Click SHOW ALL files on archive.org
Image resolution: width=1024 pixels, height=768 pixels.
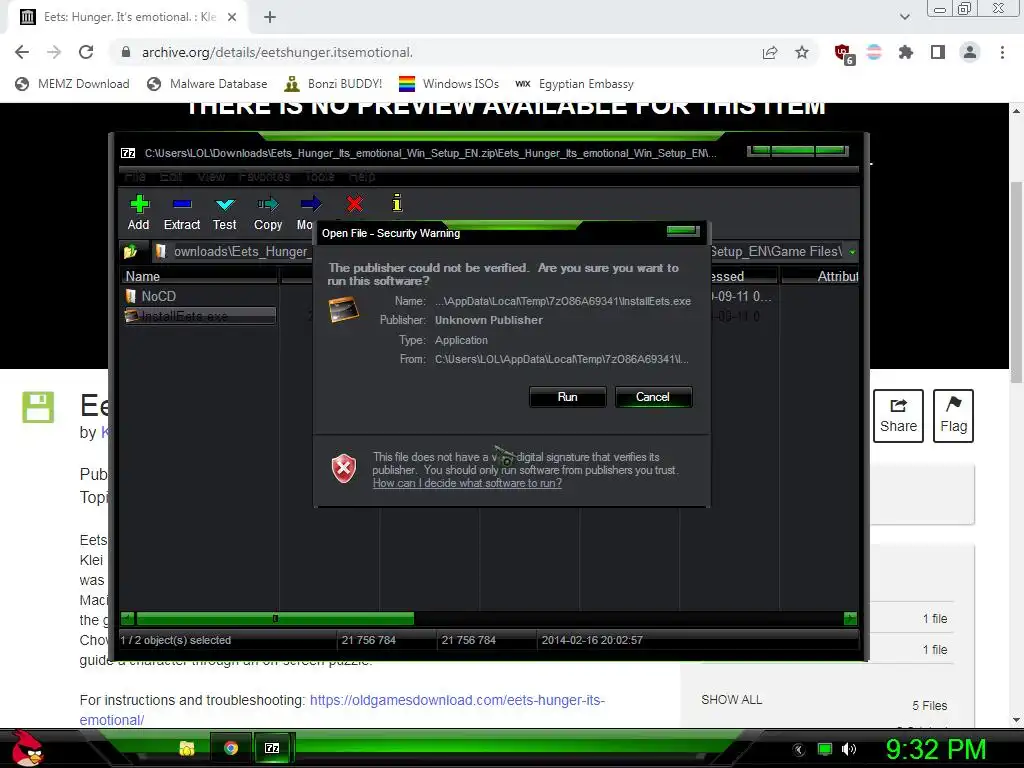[x=731, y=699]
